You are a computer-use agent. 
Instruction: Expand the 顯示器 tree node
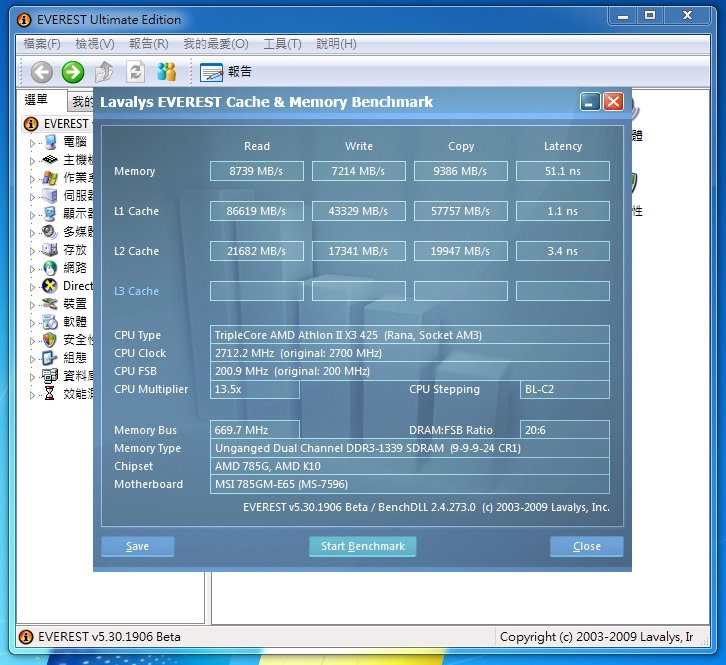coord(32,215)
